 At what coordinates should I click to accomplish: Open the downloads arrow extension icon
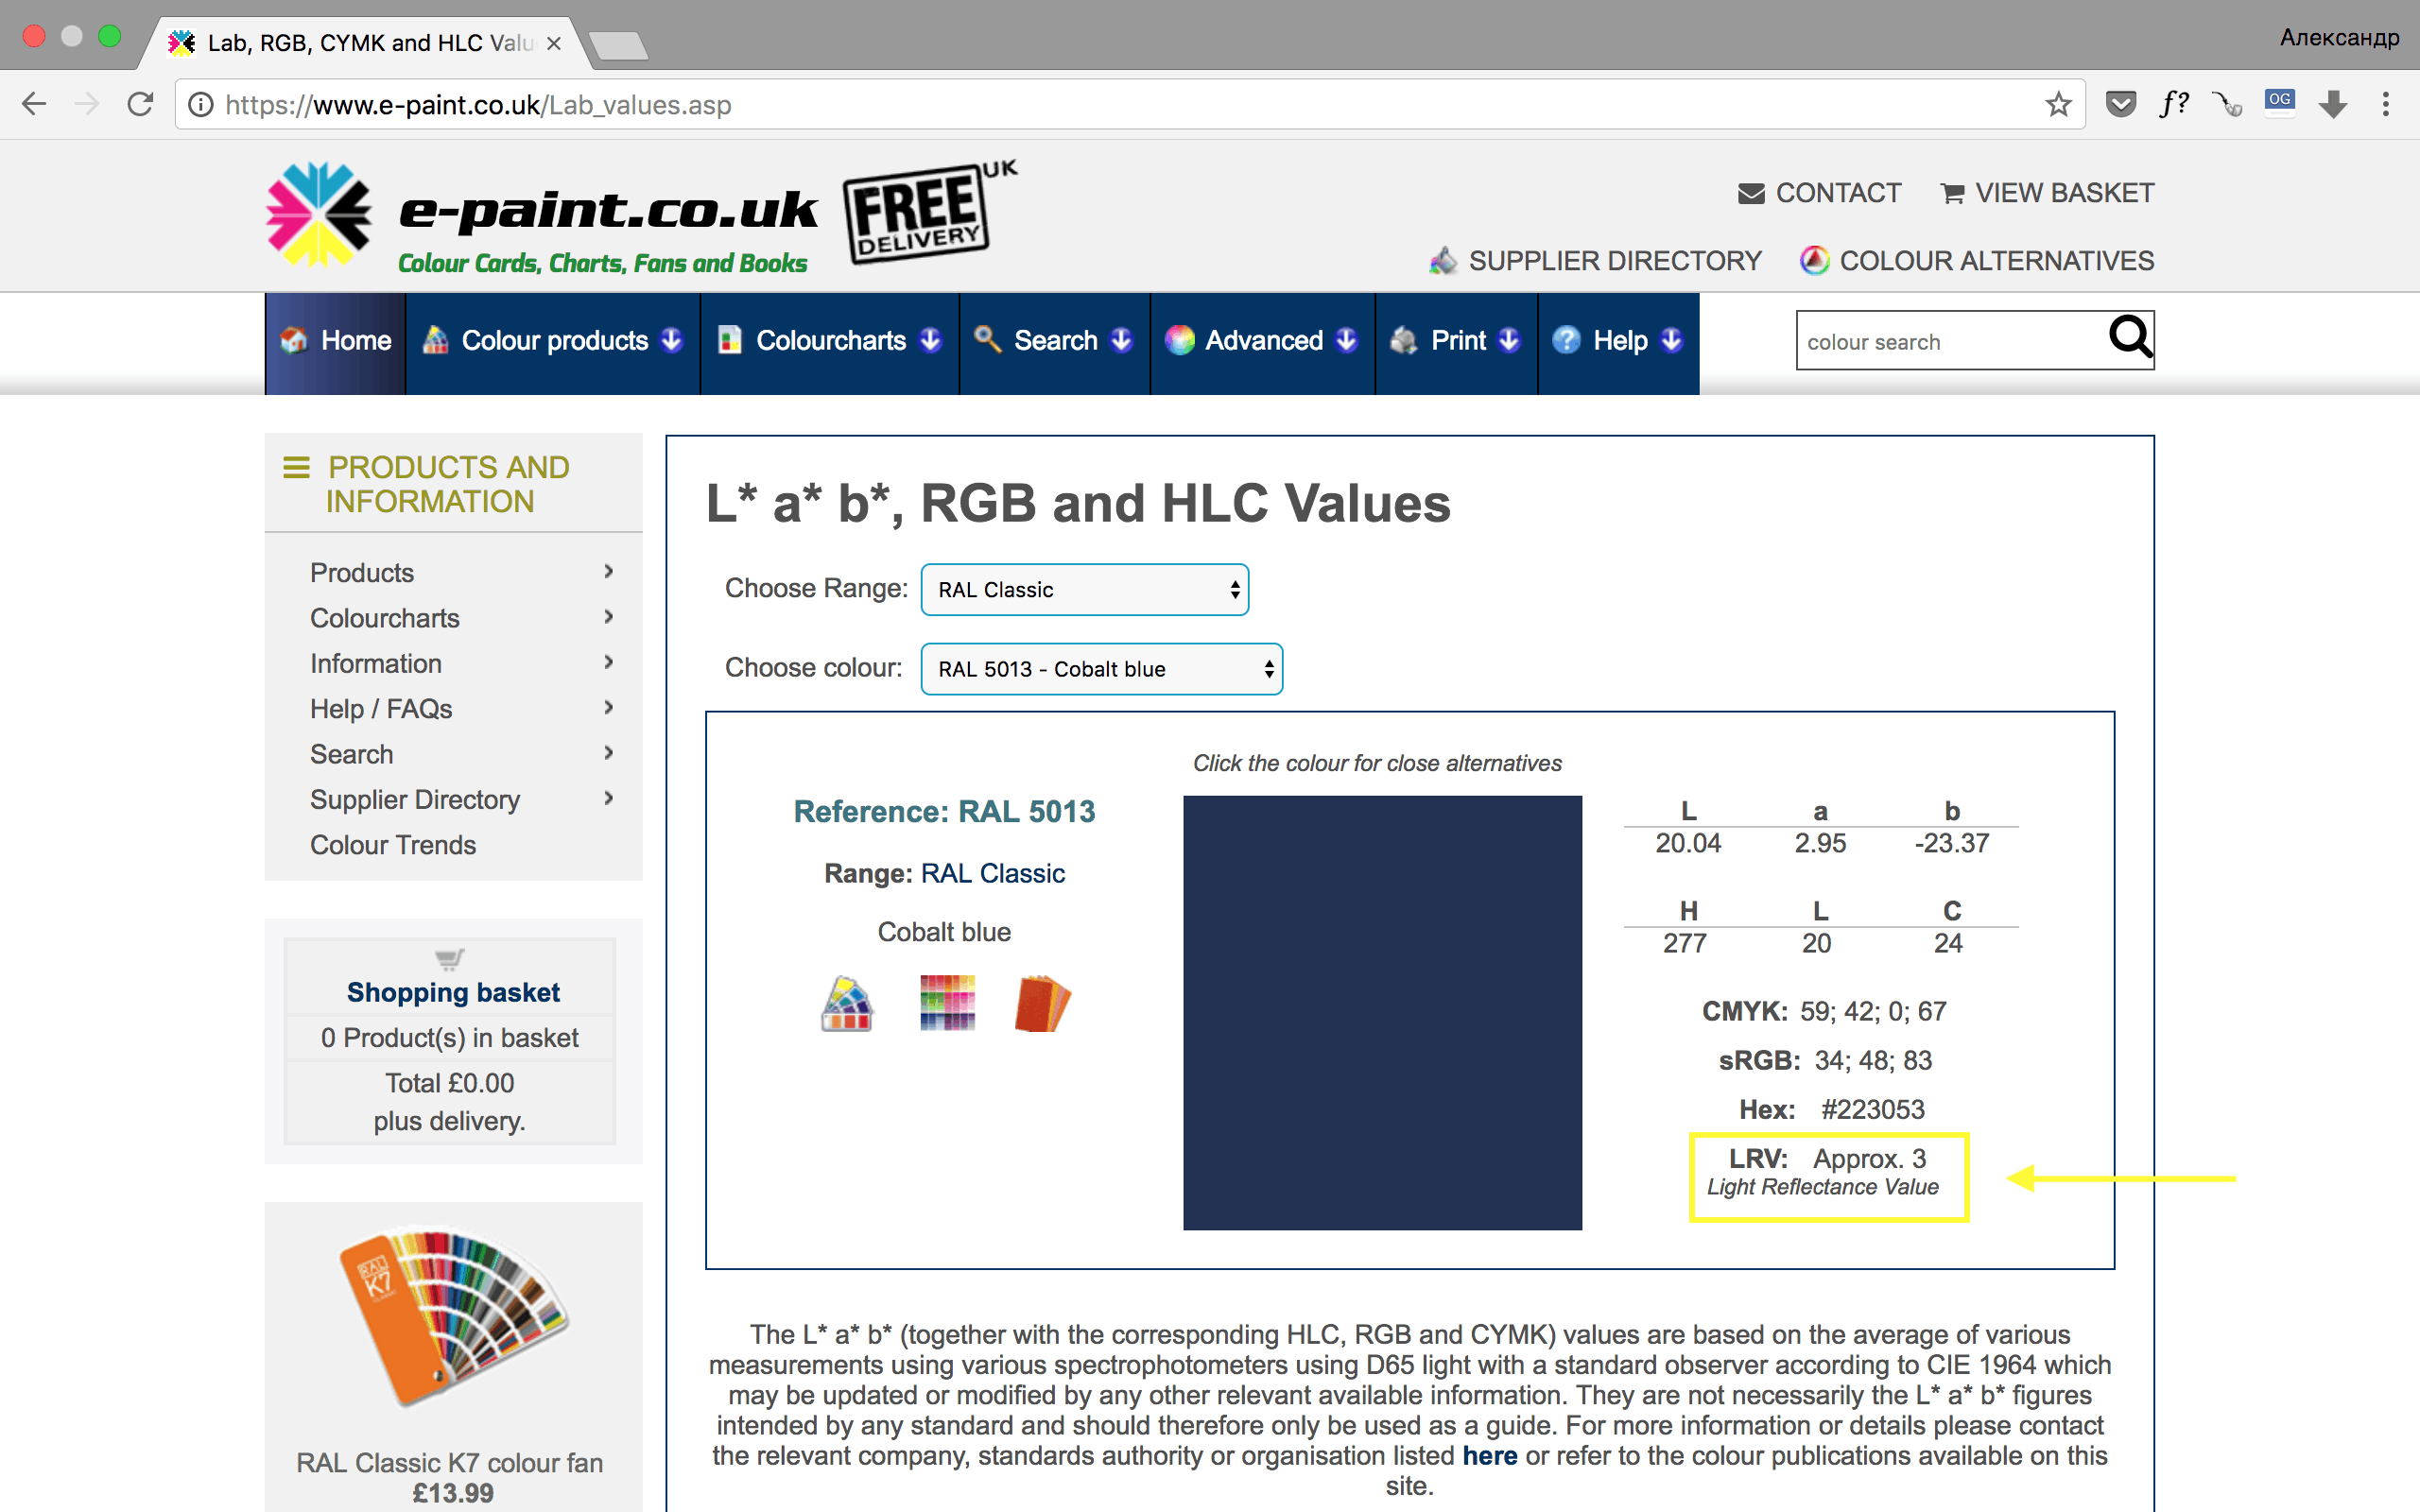2333,104
